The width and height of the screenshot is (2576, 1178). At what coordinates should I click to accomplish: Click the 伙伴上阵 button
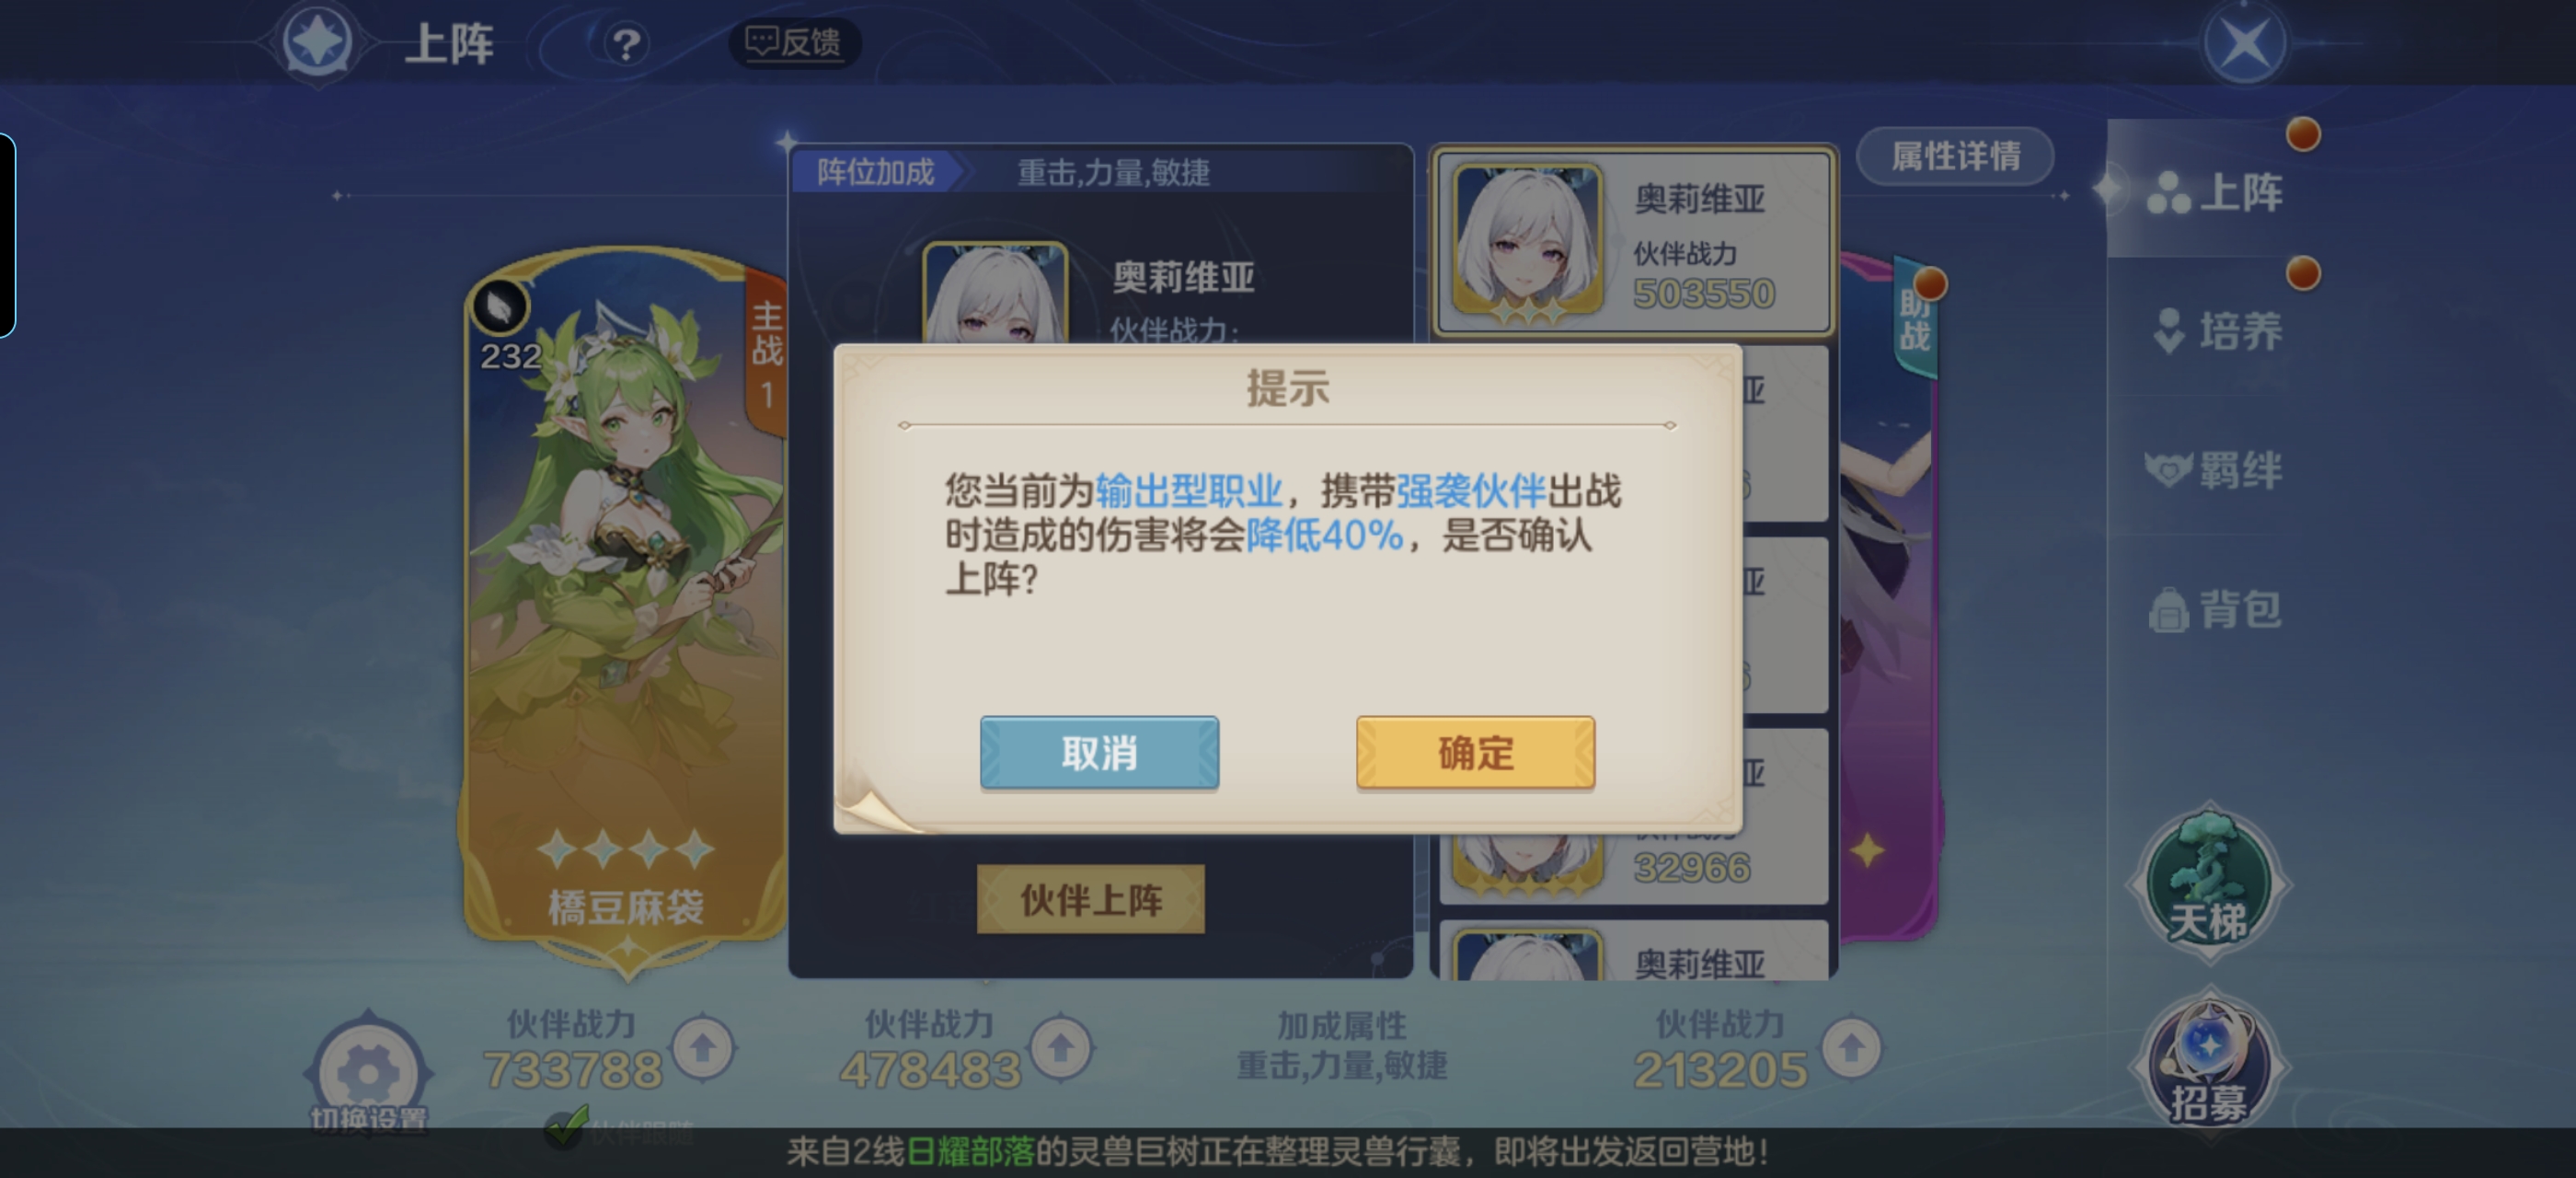tap(1090, 900)
